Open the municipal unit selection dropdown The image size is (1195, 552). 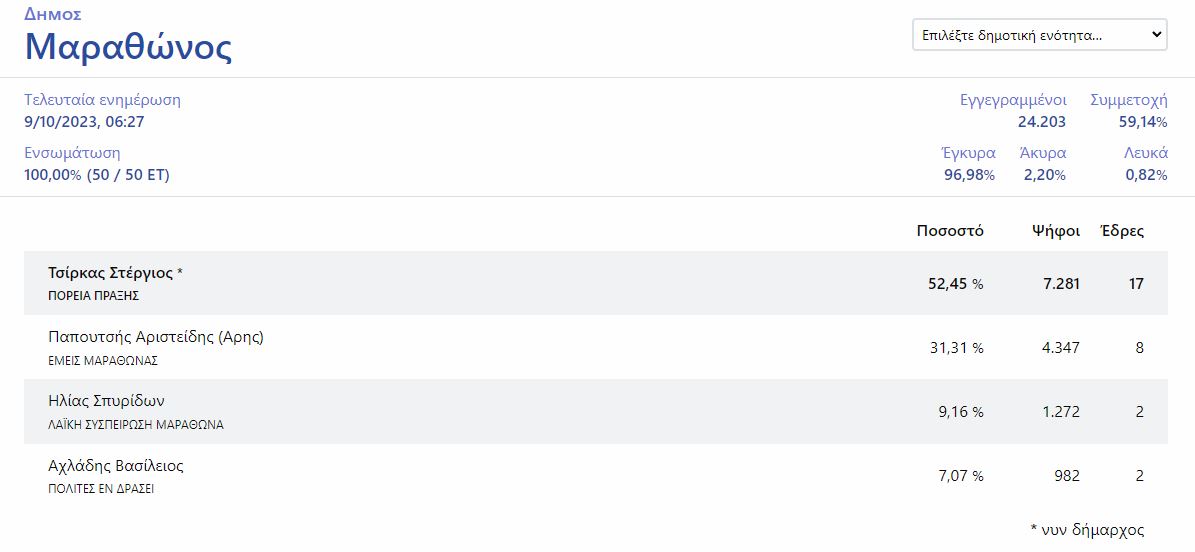[x=1039, y=35]
